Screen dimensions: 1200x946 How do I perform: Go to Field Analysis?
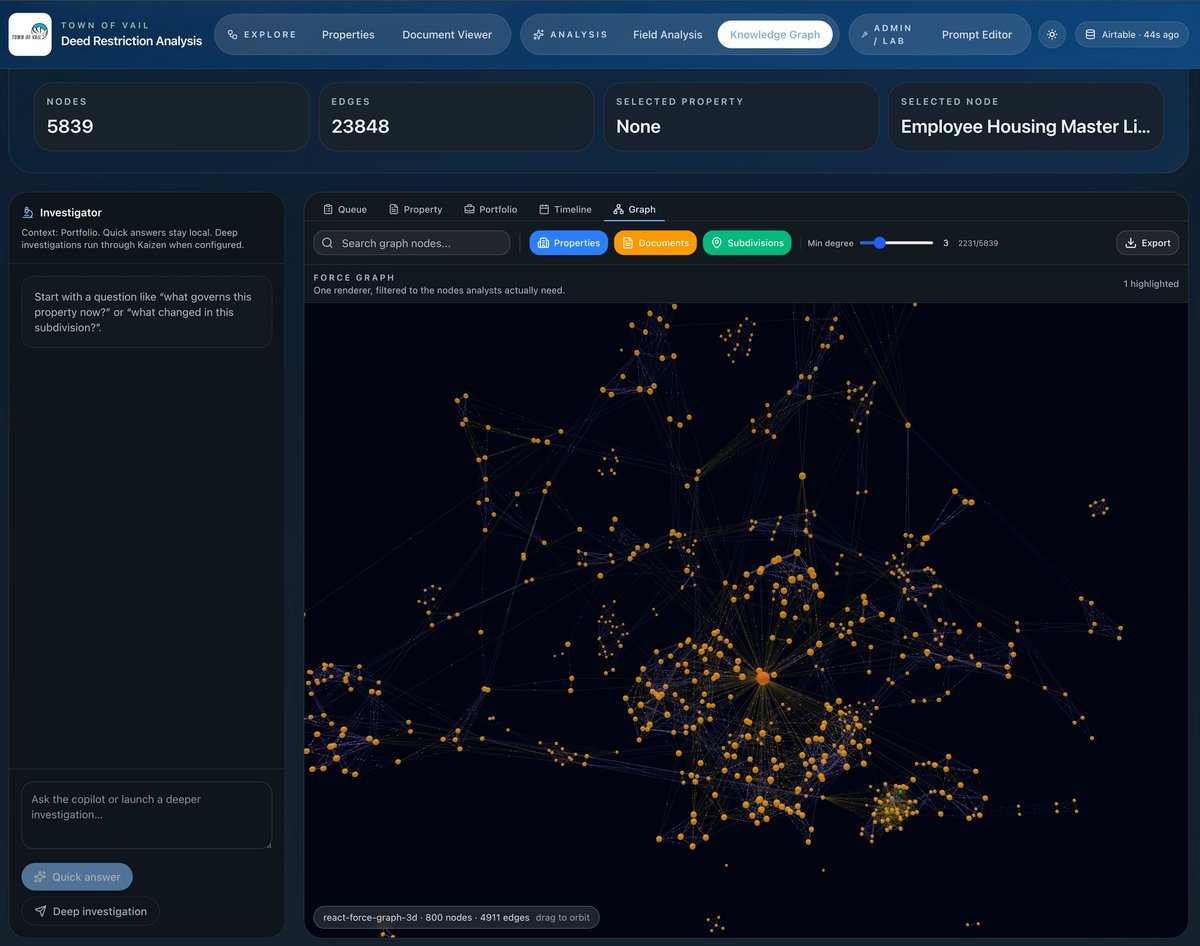point(668,35)
